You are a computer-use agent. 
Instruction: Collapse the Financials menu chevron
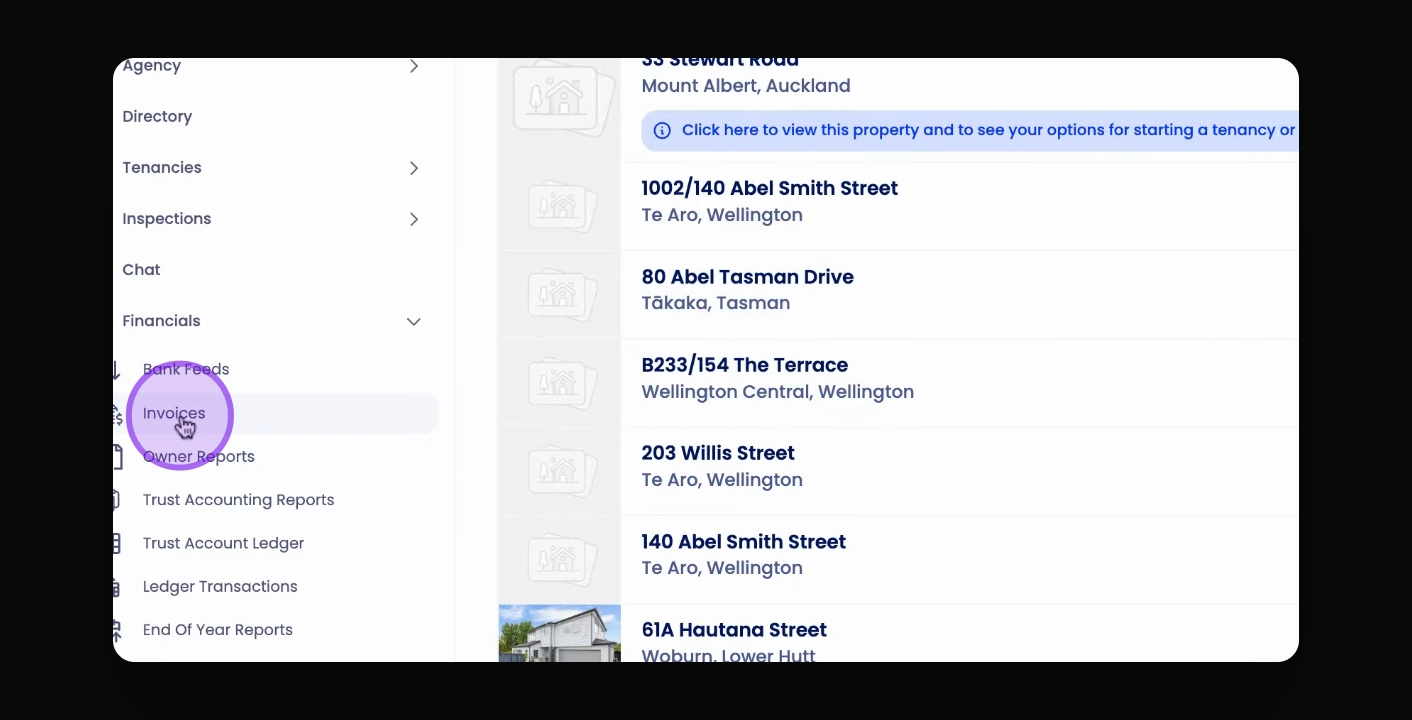coord(414,321)
